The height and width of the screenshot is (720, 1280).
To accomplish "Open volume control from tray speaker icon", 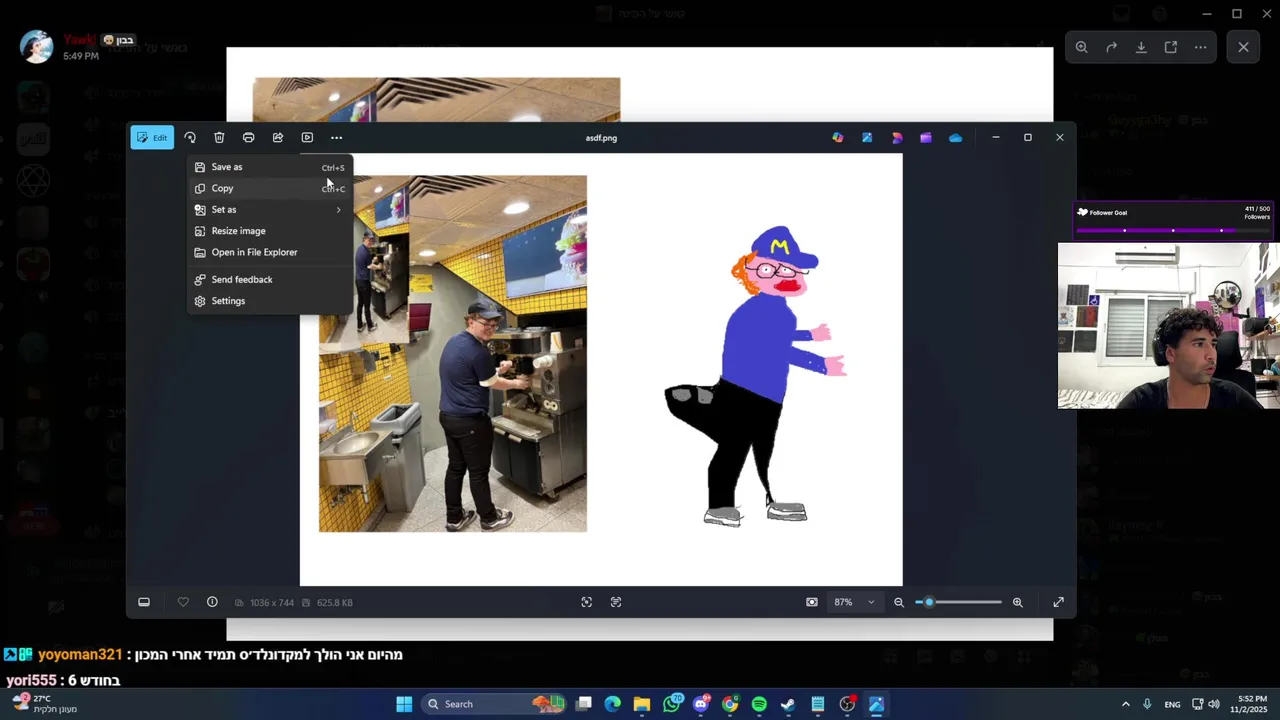I will [x=1214, y=704].
